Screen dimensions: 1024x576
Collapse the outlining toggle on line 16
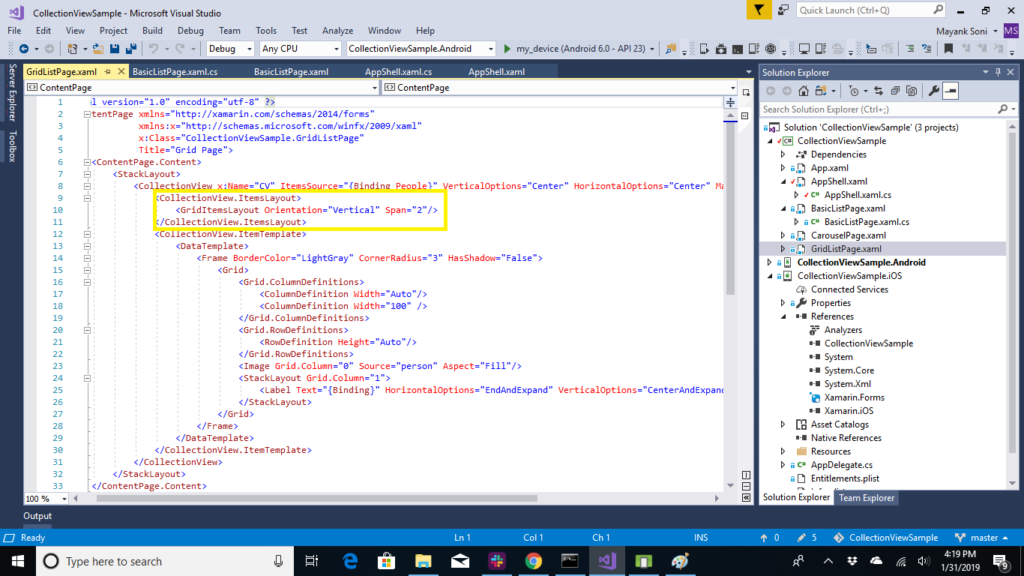pyautogui.click(x=87, y=282)
